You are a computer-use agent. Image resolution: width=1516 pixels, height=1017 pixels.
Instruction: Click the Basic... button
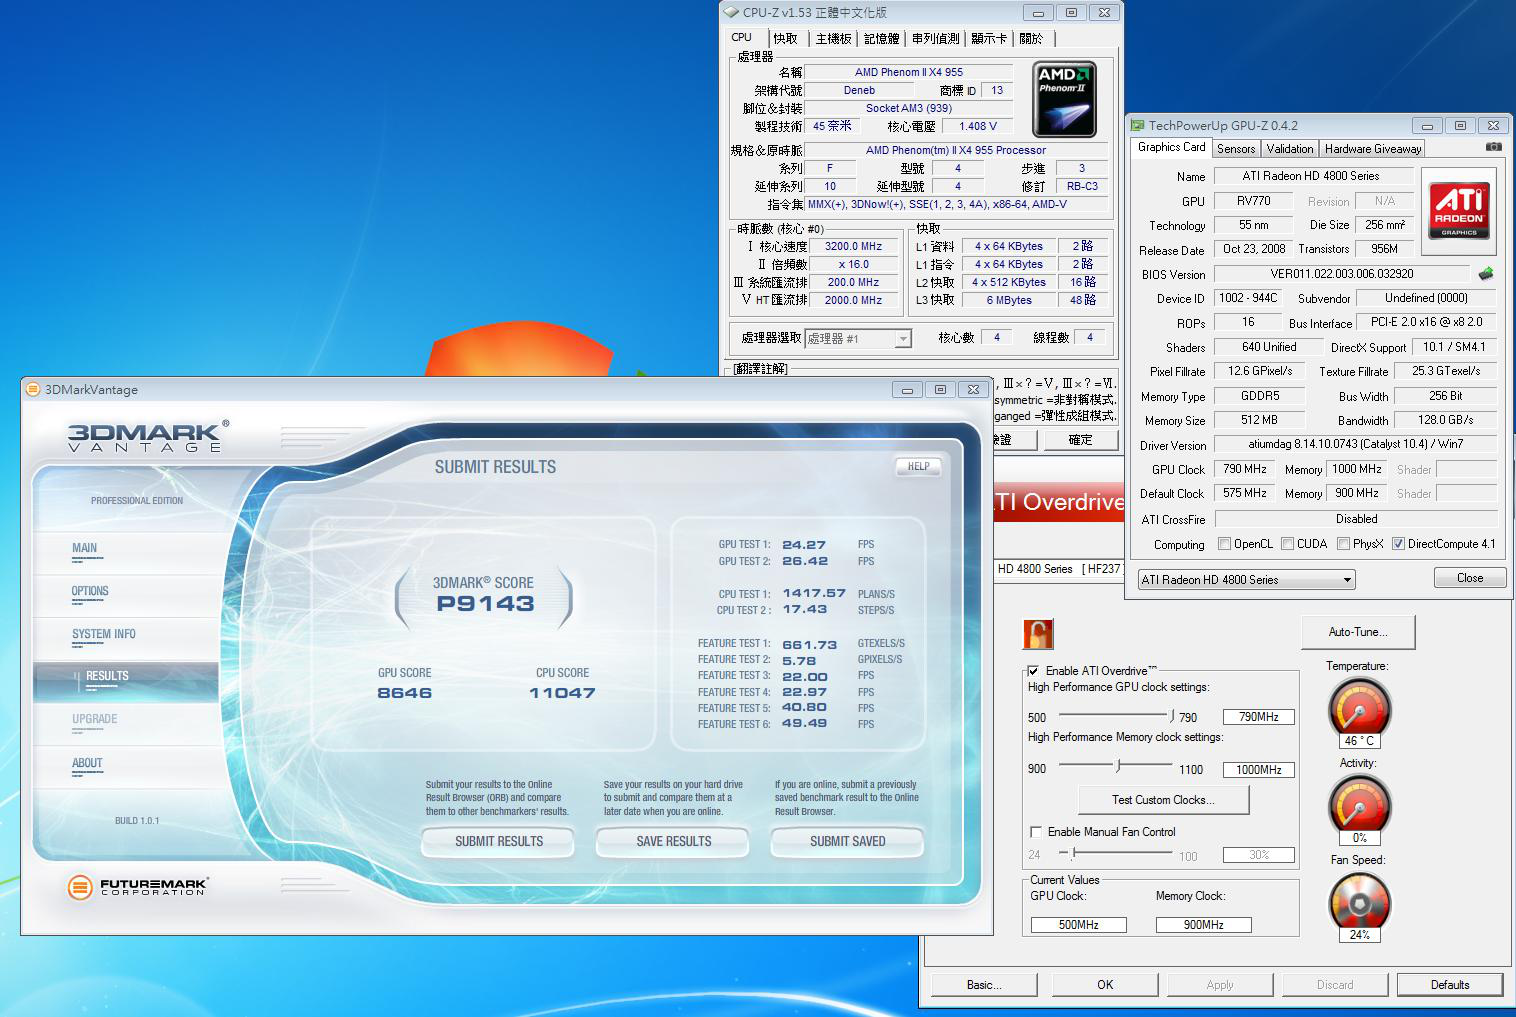click(x=985, y=985)
